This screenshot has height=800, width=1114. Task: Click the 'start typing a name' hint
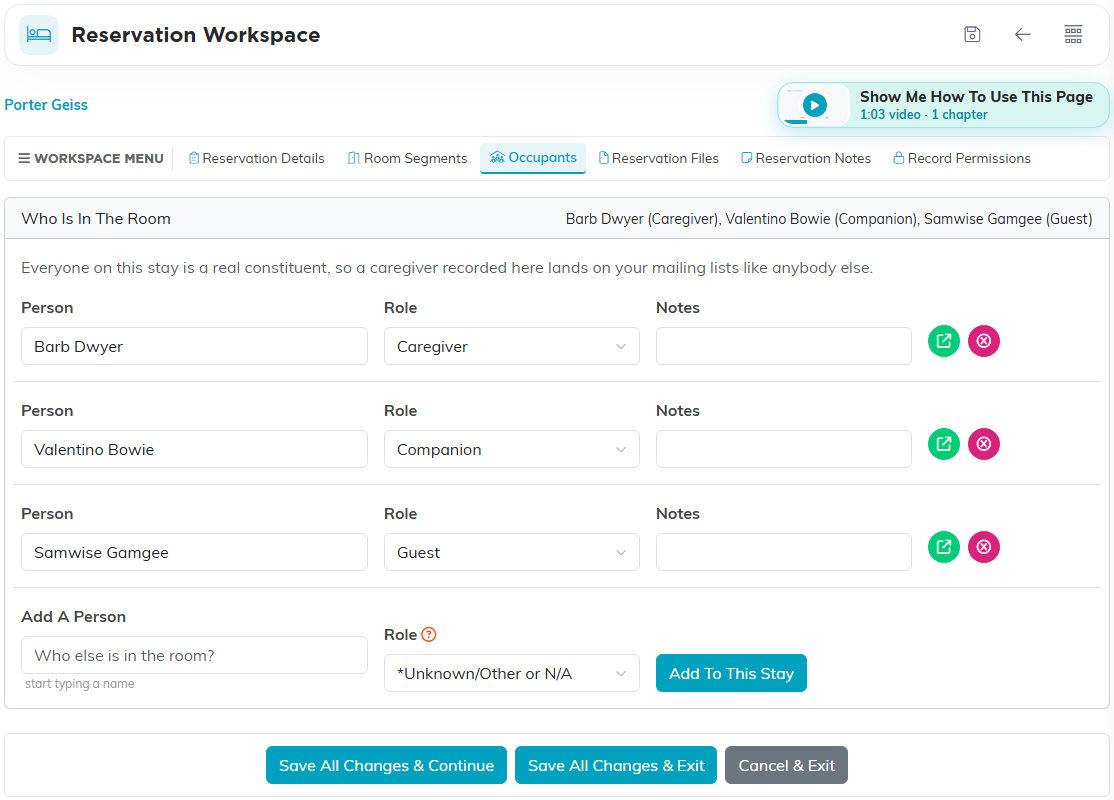(x=80, y=684)
